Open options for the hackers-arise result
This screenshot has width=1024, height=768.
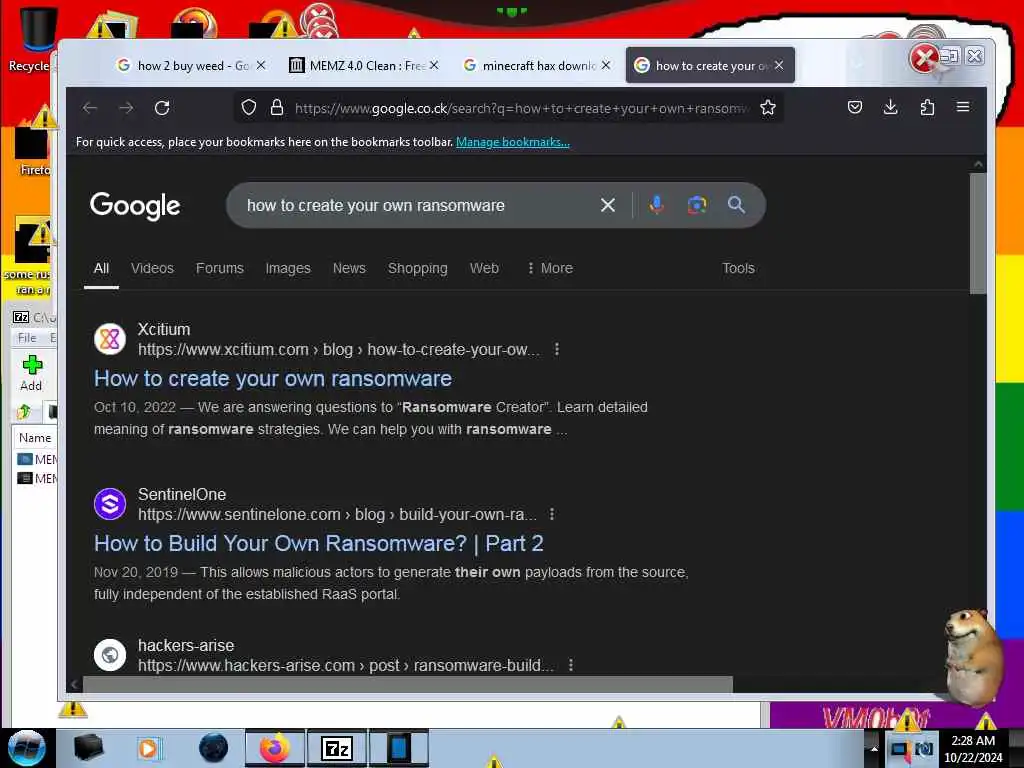click(x=571, y=665)
